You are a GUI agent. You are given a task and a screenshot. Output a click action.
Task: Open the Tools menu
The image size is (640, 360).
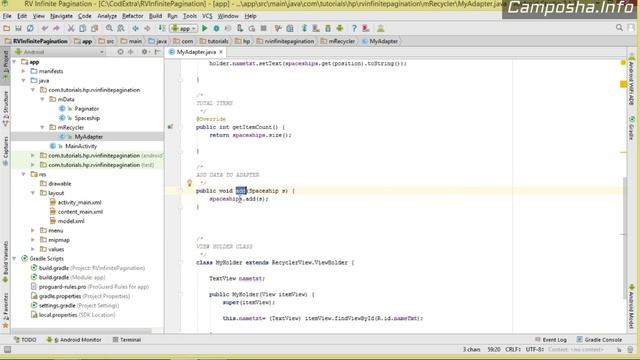coord(189,16)
